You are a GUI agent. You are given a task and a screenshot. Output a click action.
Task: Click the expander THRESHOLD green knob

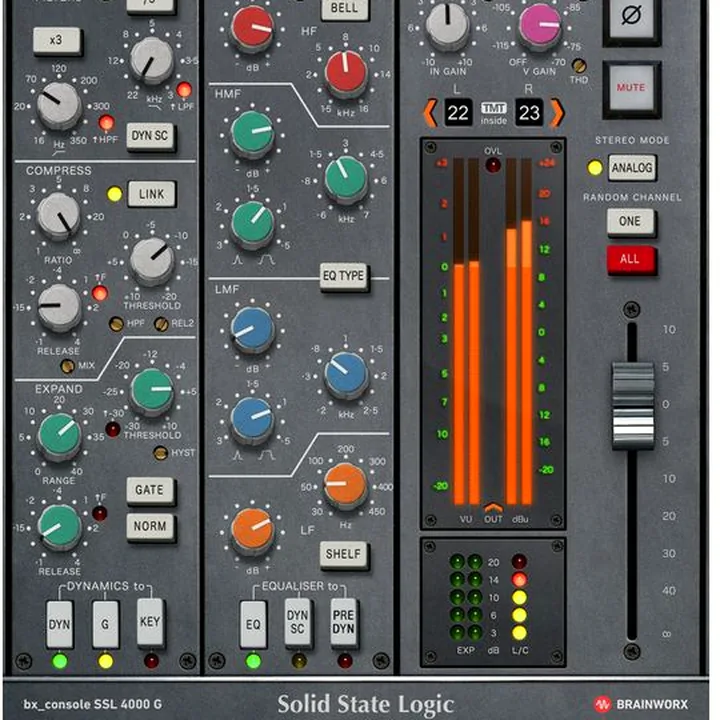tap(152, 391)
